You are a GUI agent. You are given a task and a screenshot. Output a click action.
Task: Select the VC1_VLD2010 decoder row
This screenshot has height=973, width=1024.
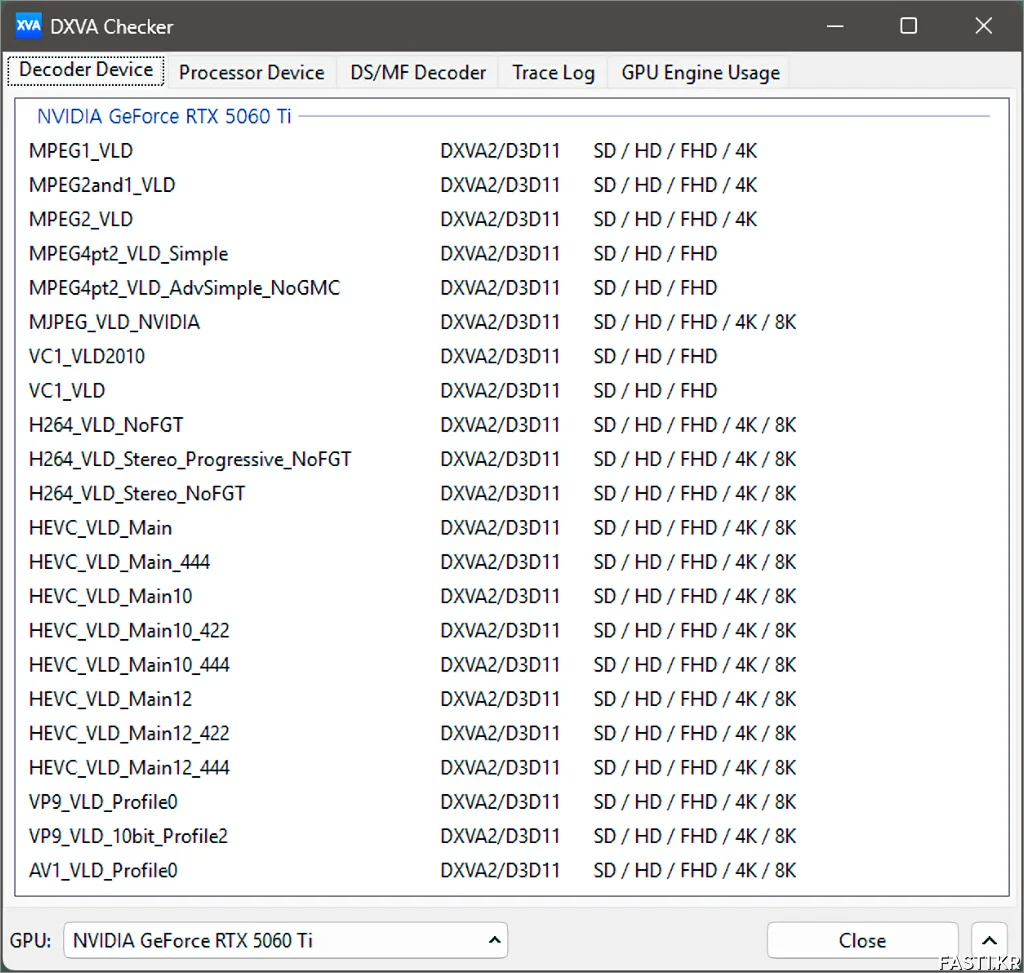(511, 357)
